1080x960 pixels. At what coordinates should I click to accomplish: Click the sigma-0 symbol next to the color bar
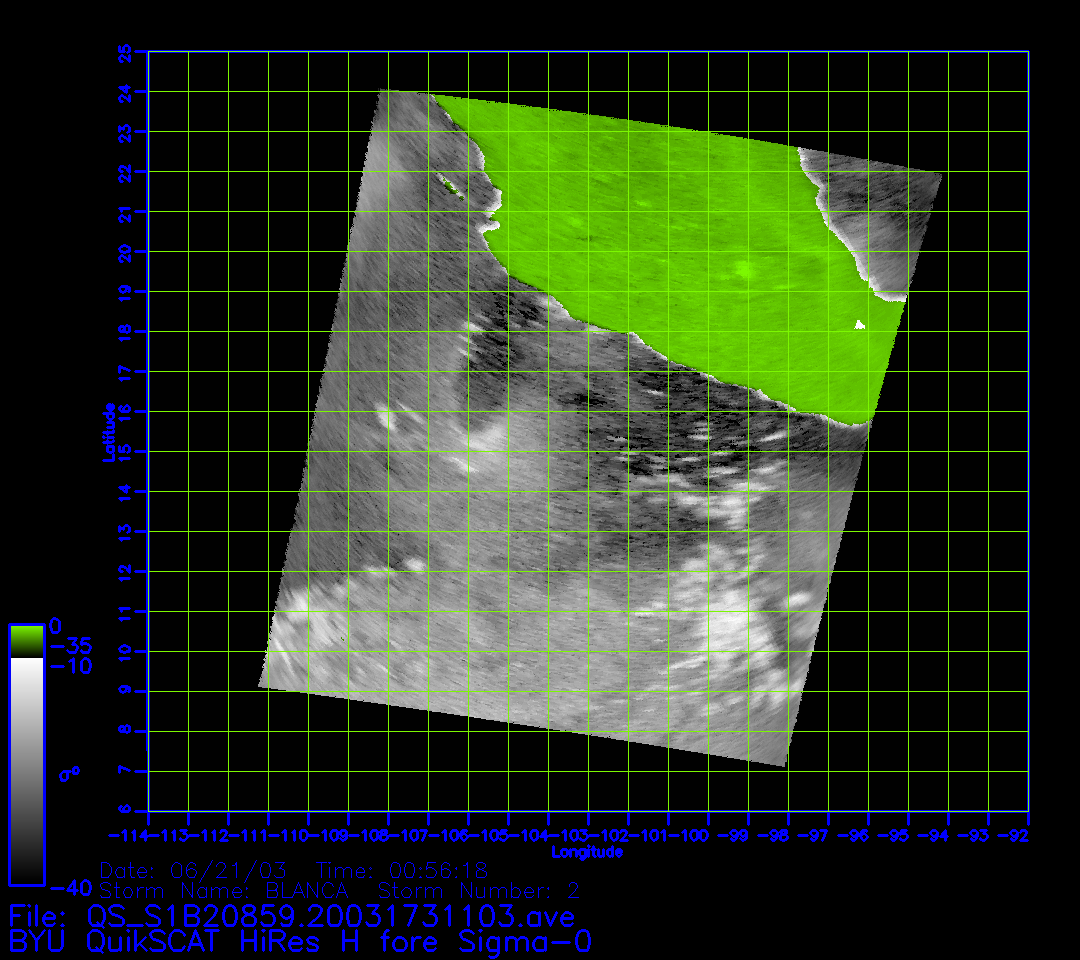pyautogui.click(x=70, y=773)
